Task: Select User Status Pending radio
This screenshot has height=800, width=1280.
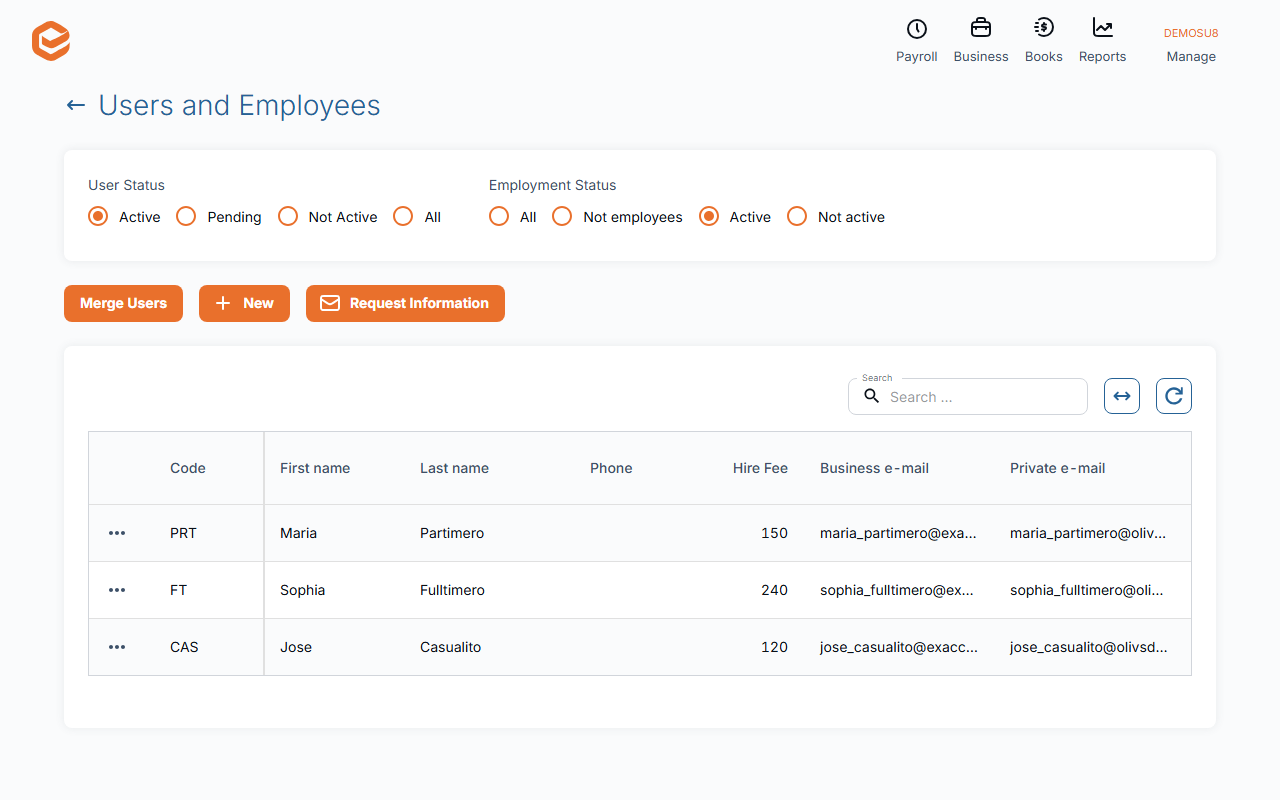Action: click(186, 216)
